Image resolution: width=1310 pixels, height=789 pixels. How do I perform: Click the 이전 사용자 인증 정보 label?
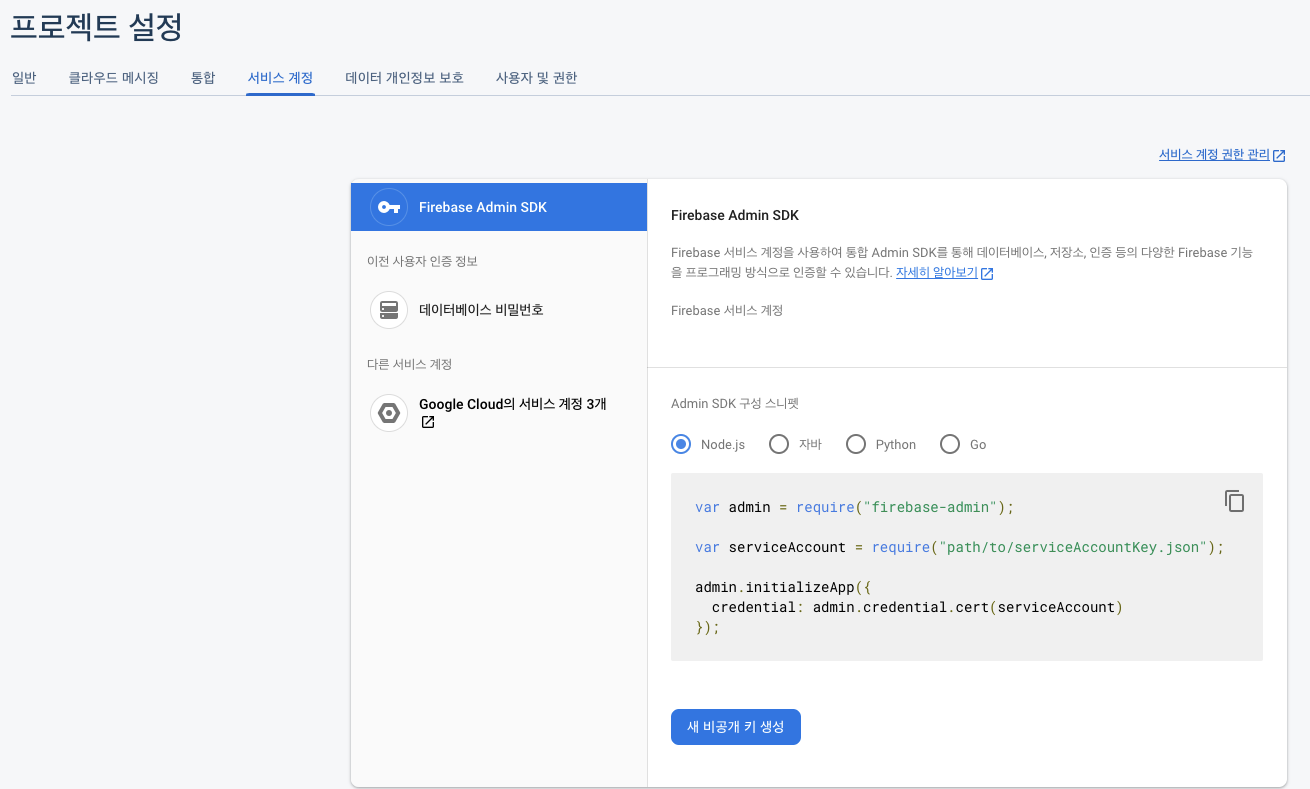coord(422,261)
